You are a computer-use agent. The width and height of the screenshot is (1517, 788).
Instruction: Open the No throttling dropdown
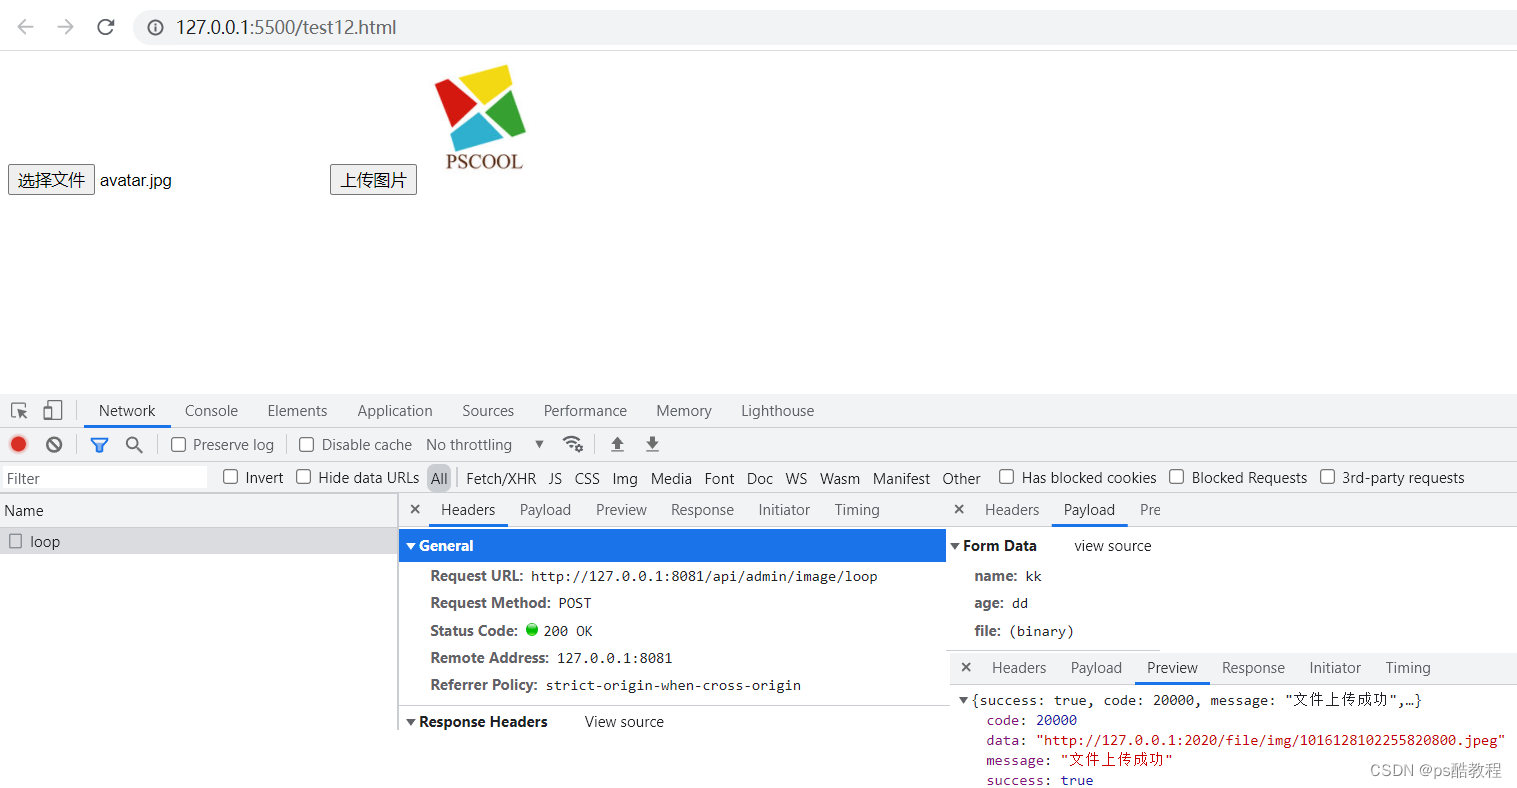(x=485, y=445)
